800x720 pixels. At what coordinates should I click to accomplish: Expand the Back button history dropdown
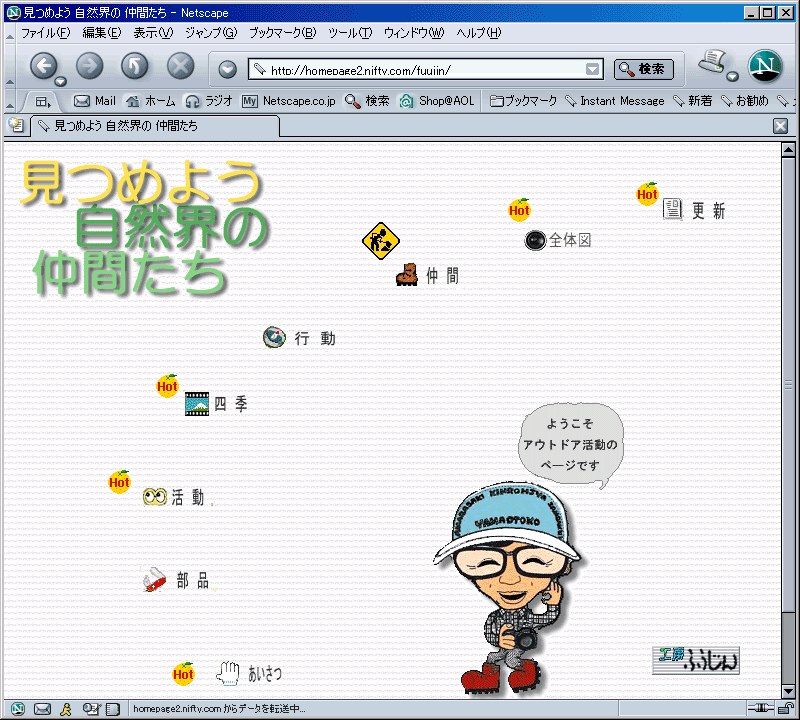pos(61,81)
